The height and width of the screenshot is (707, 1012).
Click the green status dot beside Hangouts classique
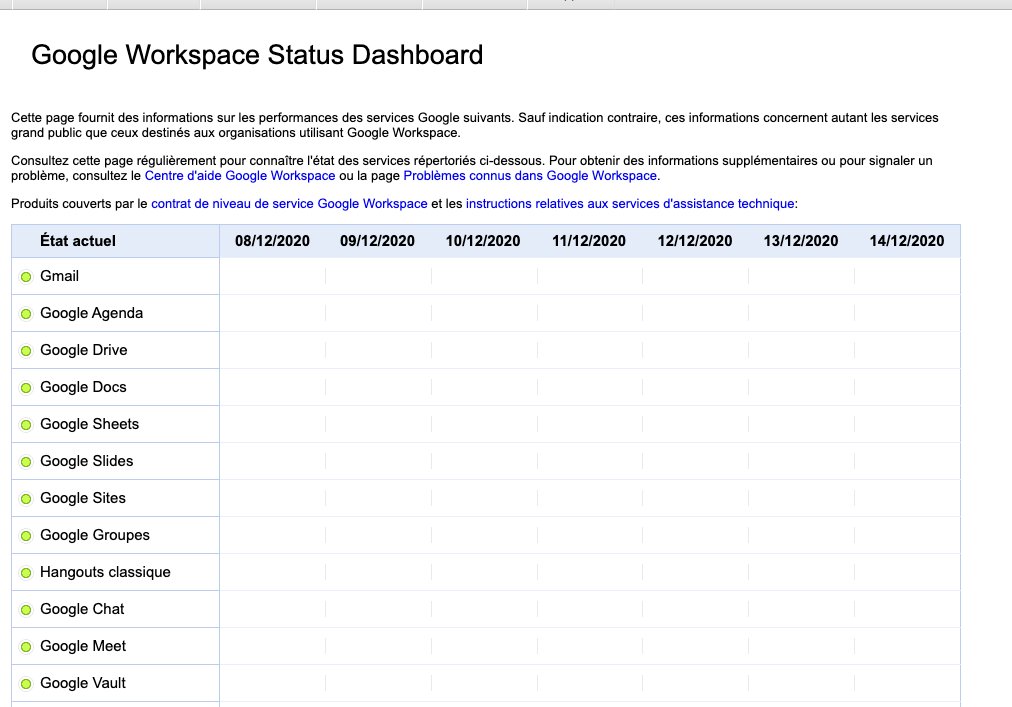(x=26, y=573)
